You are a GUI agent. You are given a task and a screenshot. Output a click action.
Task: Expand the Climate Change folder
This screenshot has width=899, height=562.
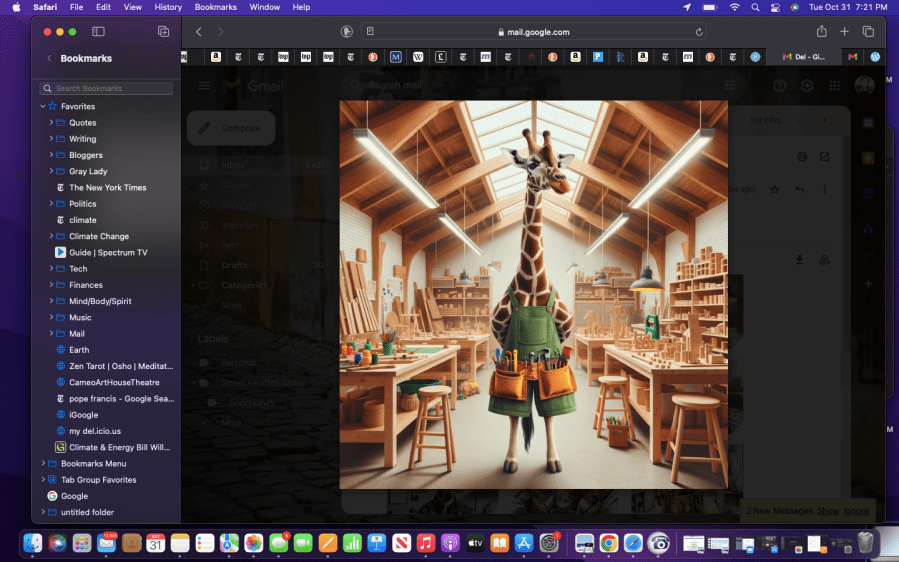(51, 237)
